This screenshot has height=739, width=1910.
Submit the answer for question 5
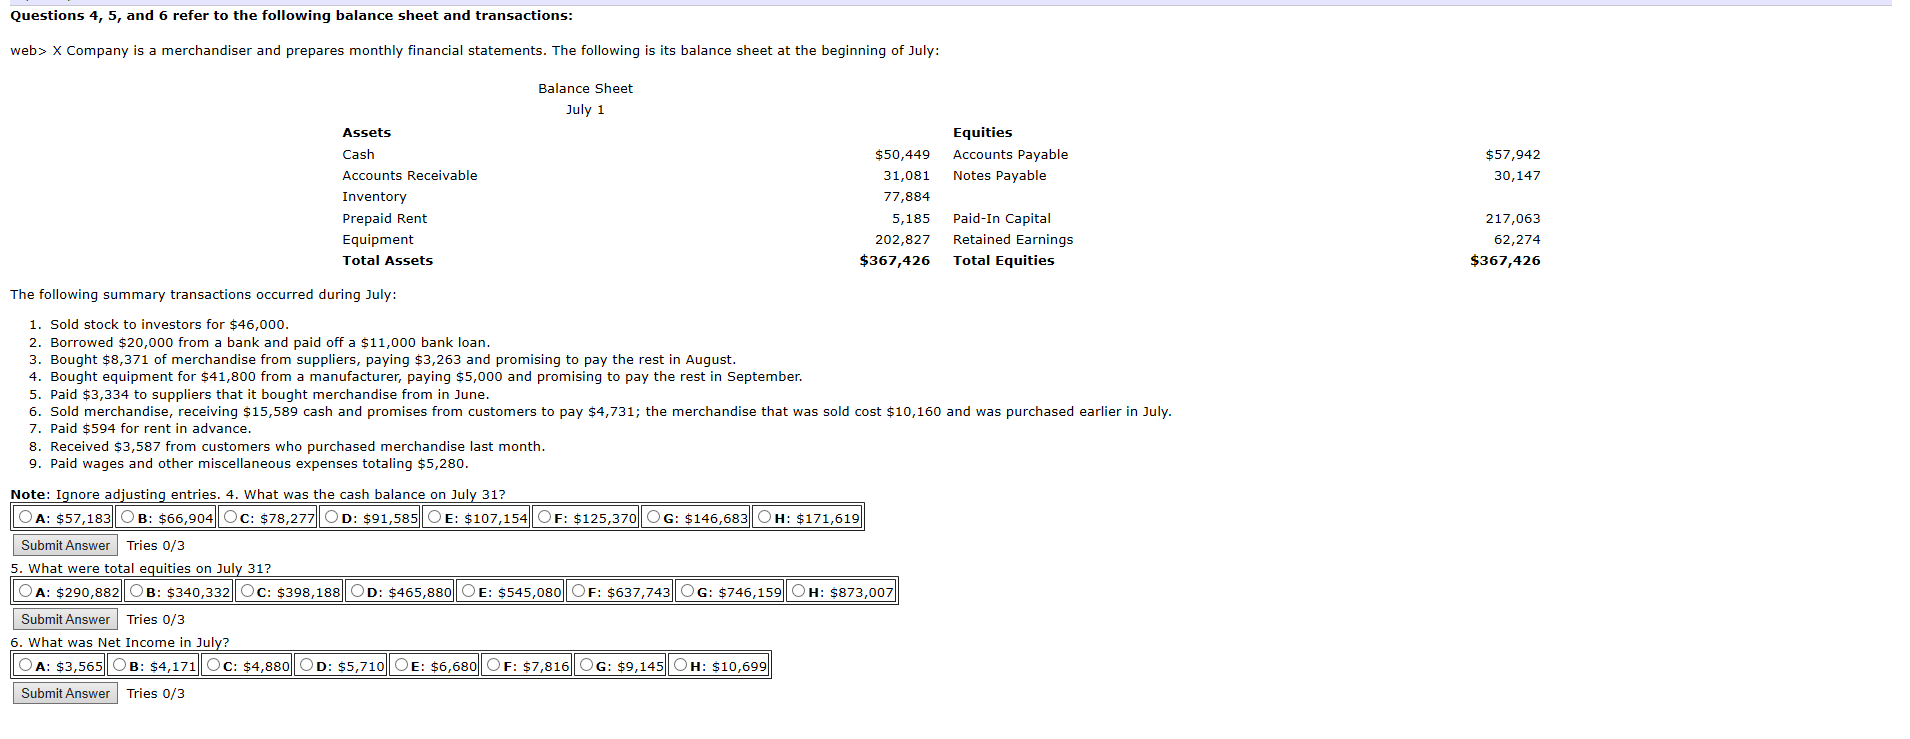65,619
